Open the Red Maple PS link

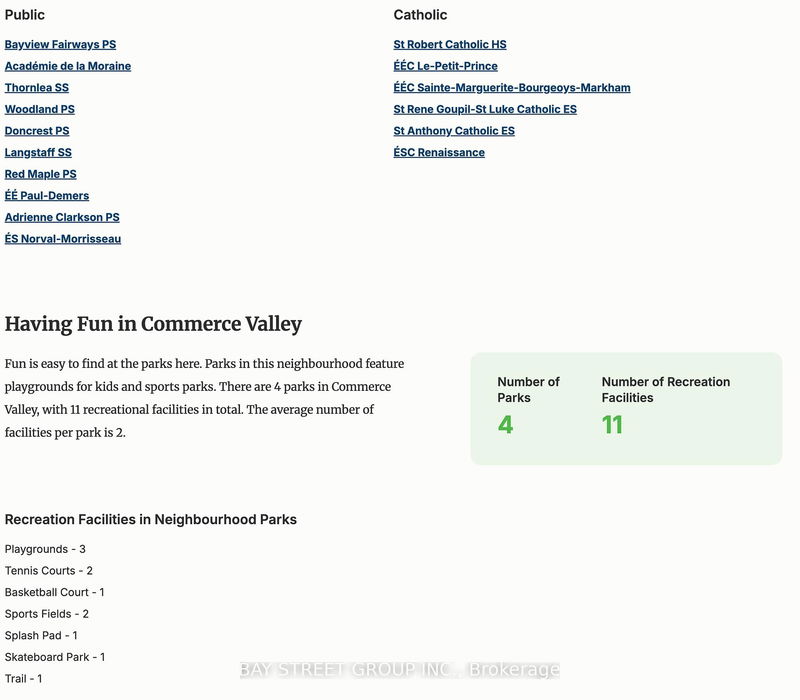(x=40, y=174)
